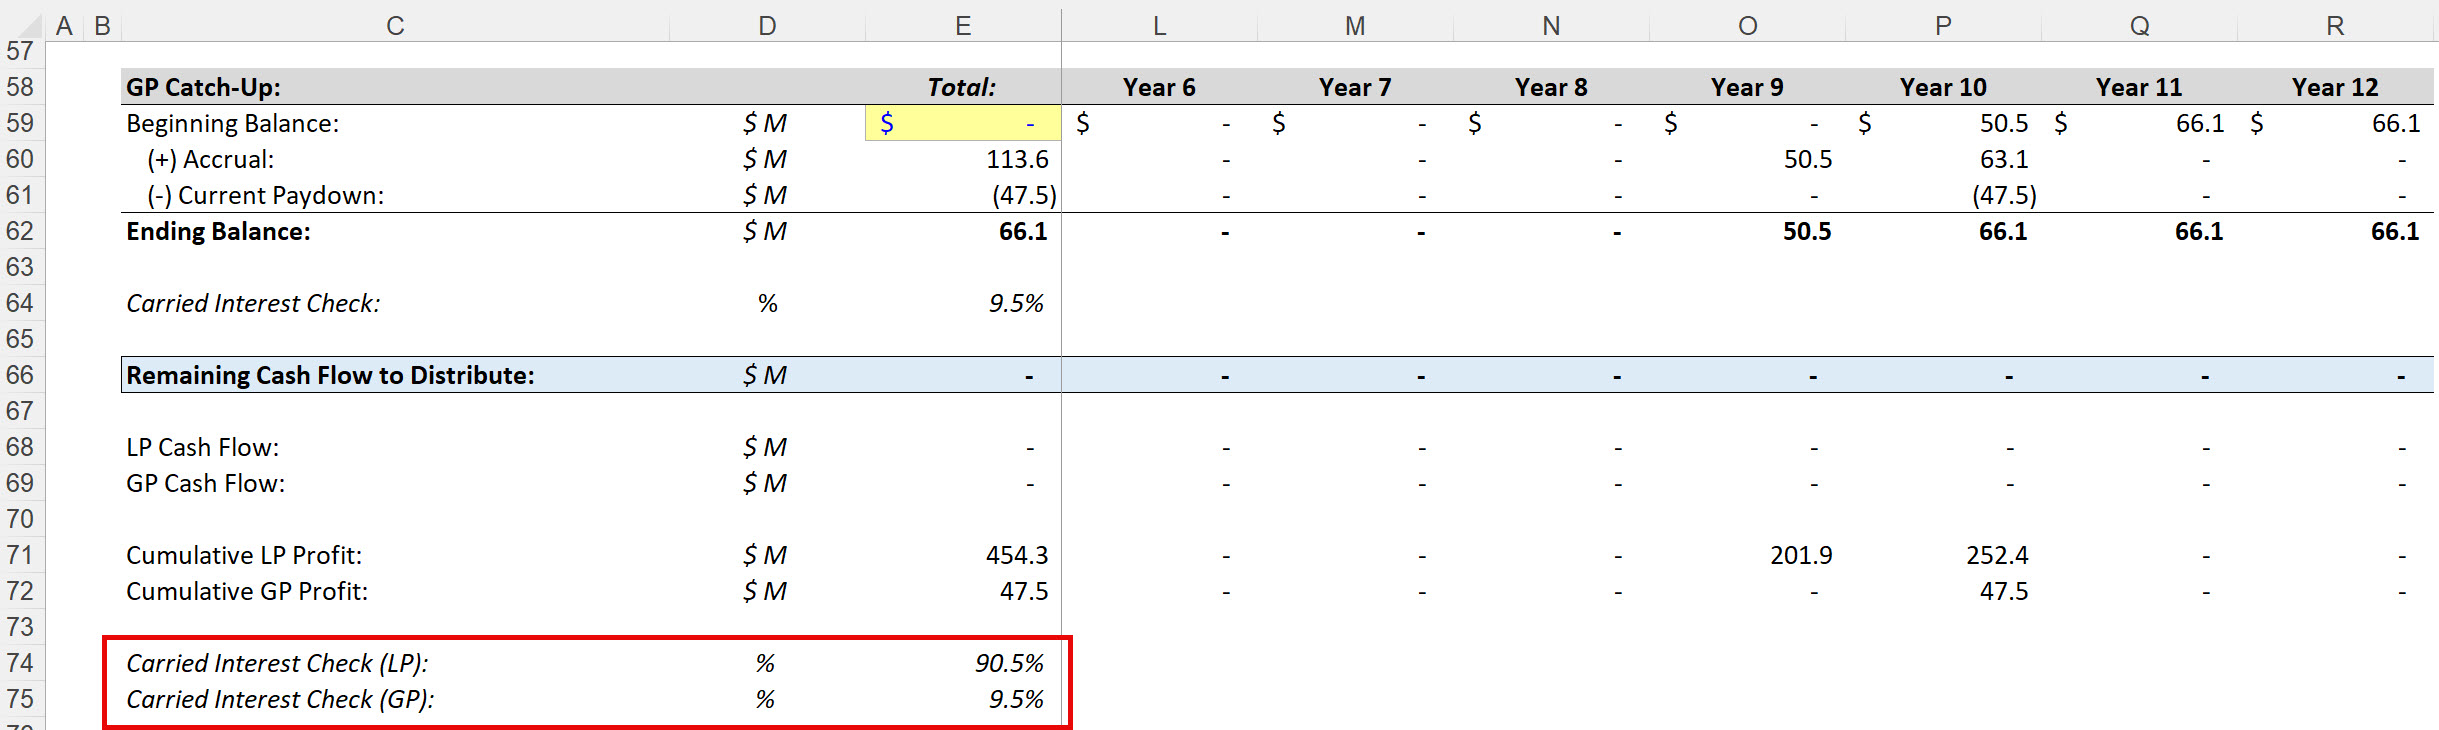Click the Accrual total value 113.6
Viewport: 2439px width, 730px height.
1017,159
